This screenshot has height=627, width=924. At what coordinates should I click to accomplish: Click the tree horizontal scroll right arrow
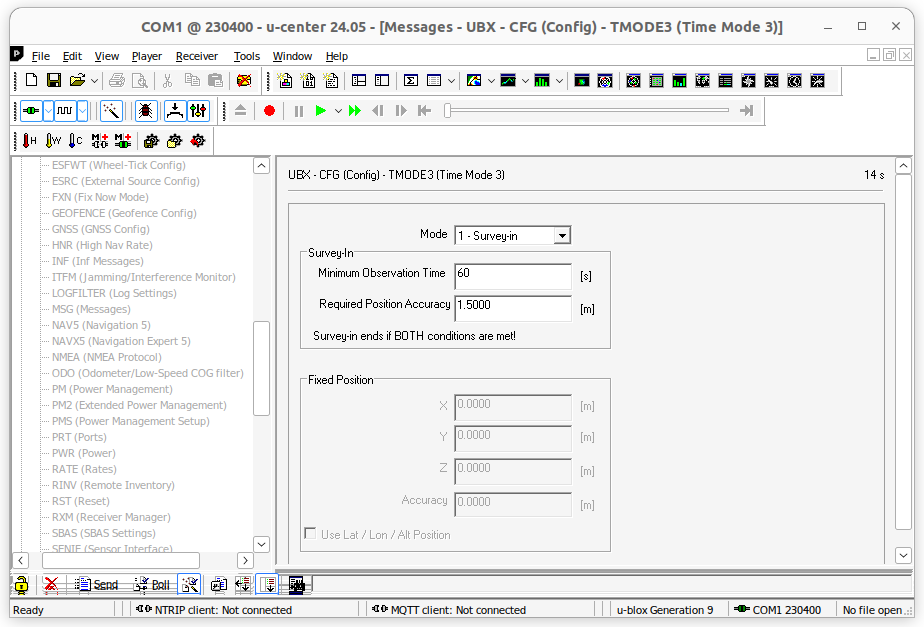tap(245, 560)
